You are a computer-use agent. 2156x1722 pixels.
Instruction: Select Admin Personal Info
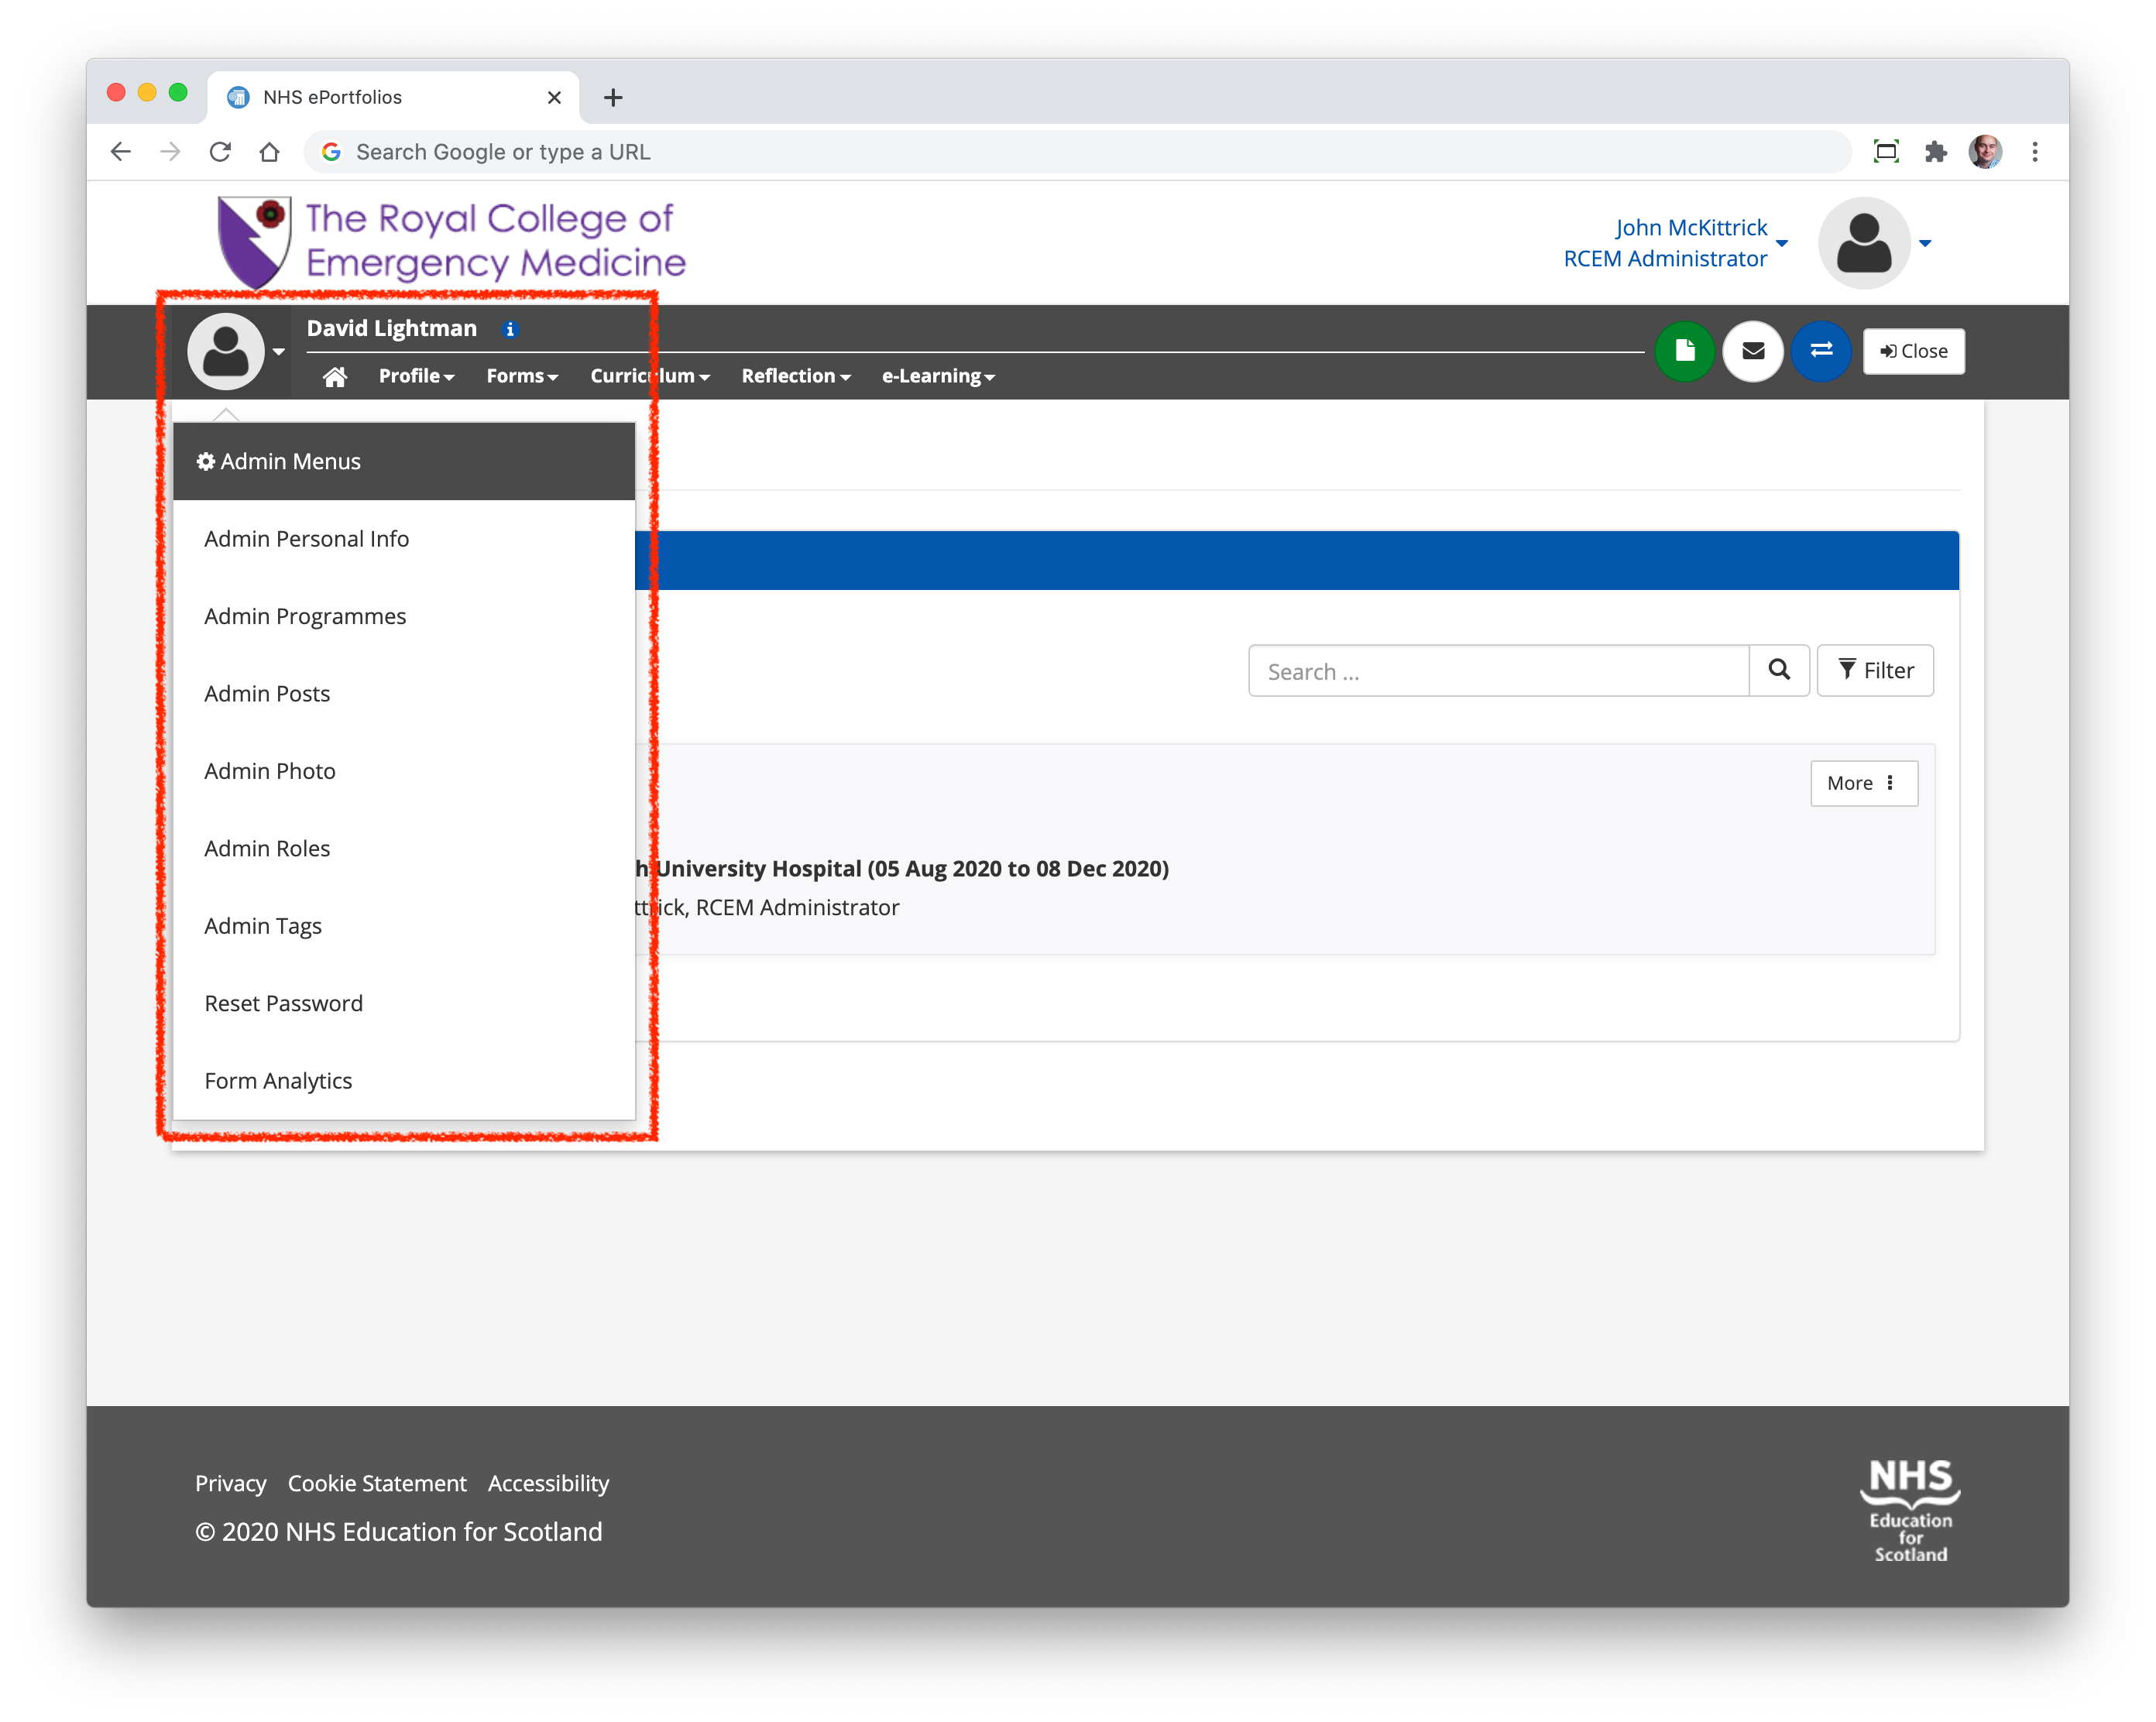(x=404, y=539)
